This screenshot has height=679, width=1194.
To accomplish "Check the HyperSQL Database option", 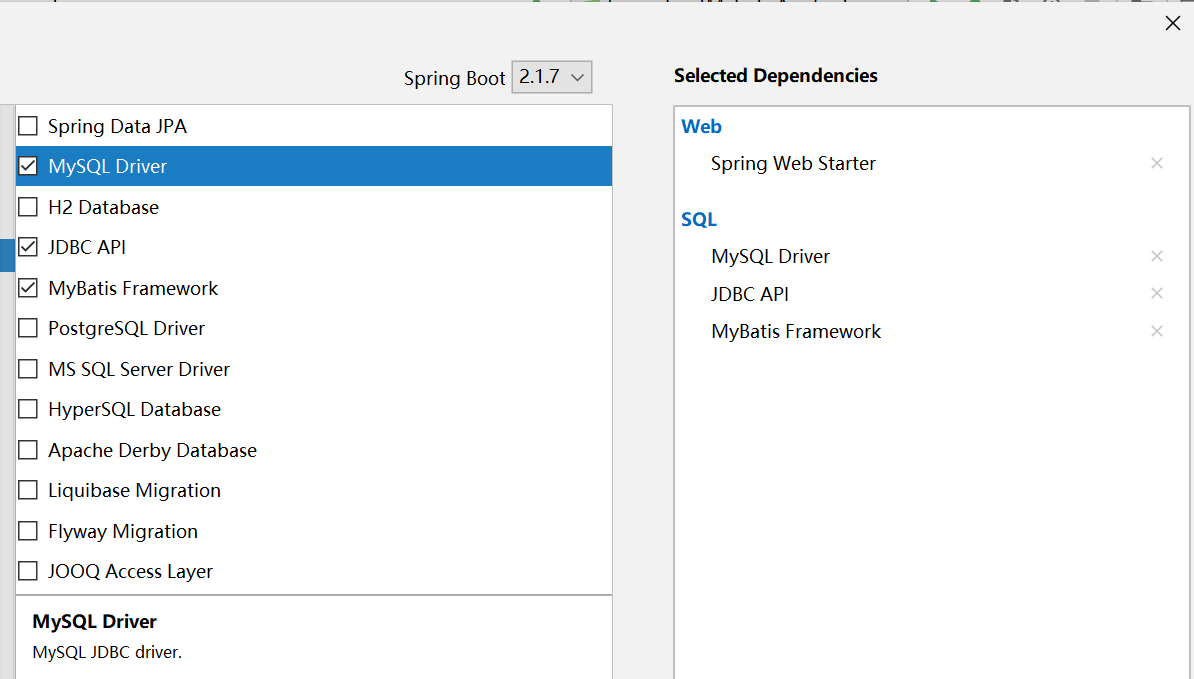I will pos(28,409).
